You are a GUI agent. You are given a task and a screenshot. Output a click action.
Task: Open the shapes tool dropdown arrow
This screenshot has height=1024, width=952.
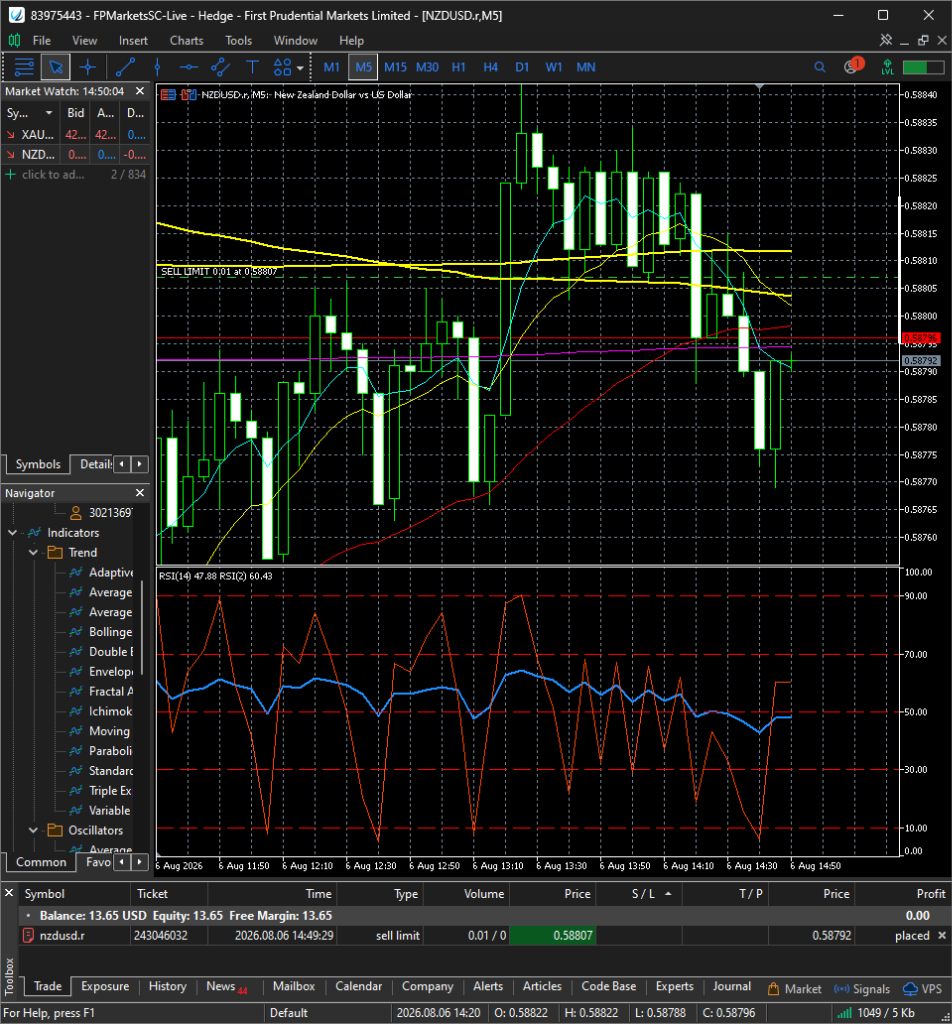[300, 68]
